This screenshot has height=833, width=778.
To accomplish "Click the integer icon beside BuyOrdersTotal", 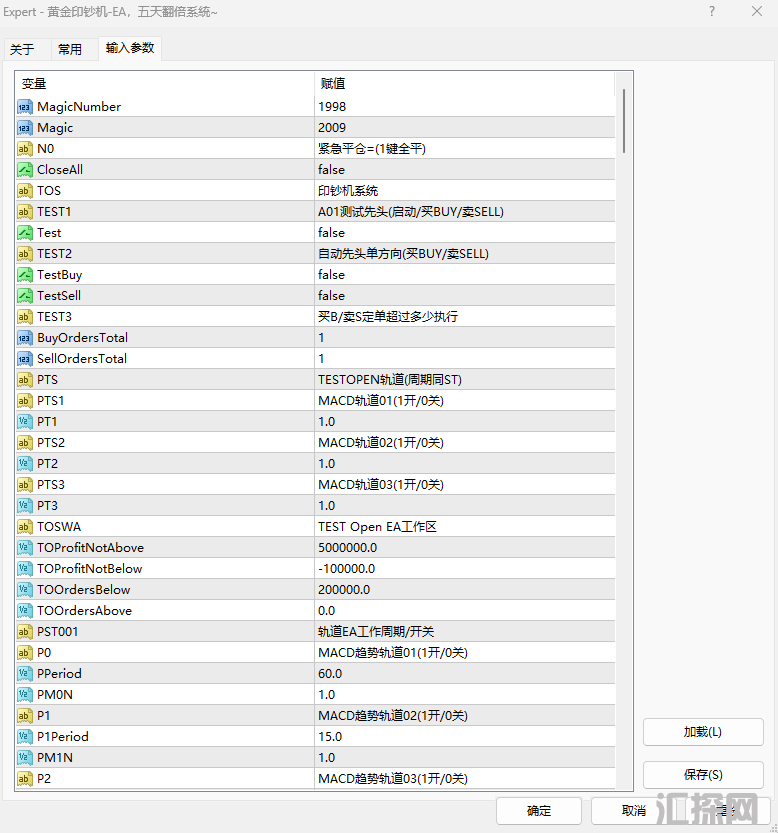I will click(x=25, y=338).
